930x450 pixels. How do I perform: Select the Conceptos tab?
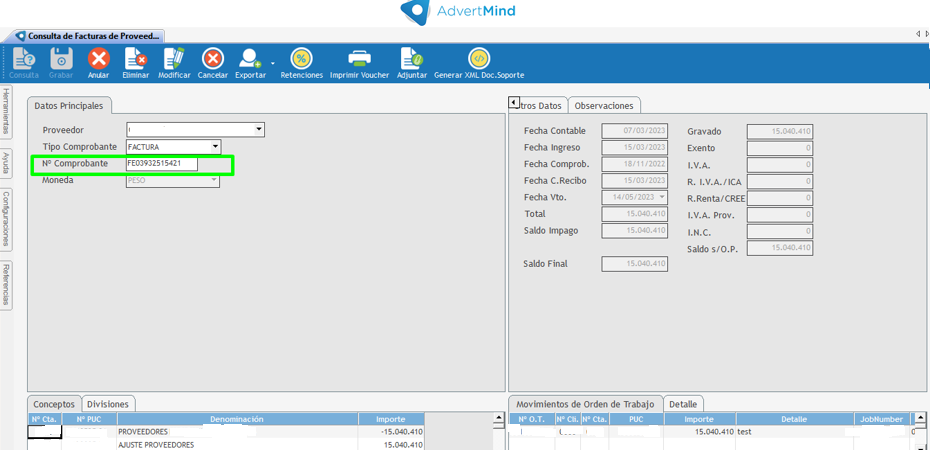click(x=54, y=404)
